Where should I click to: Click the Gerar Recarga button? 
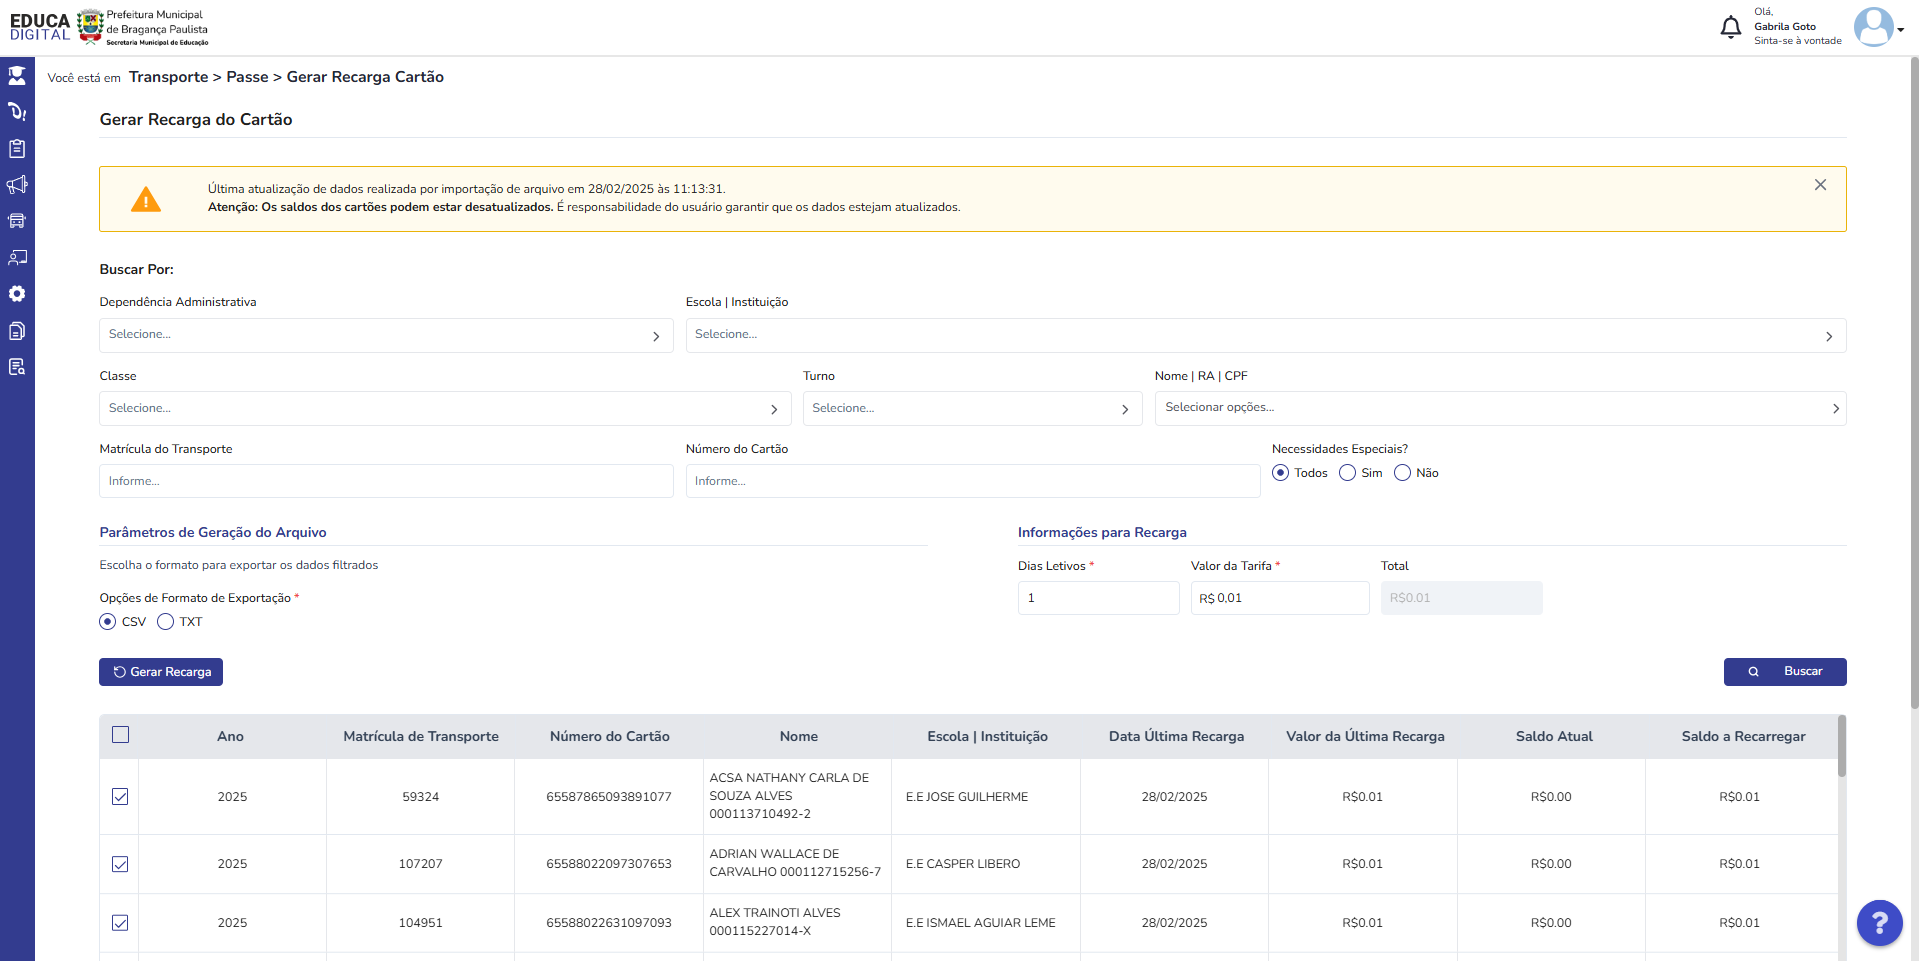point(161,672)
